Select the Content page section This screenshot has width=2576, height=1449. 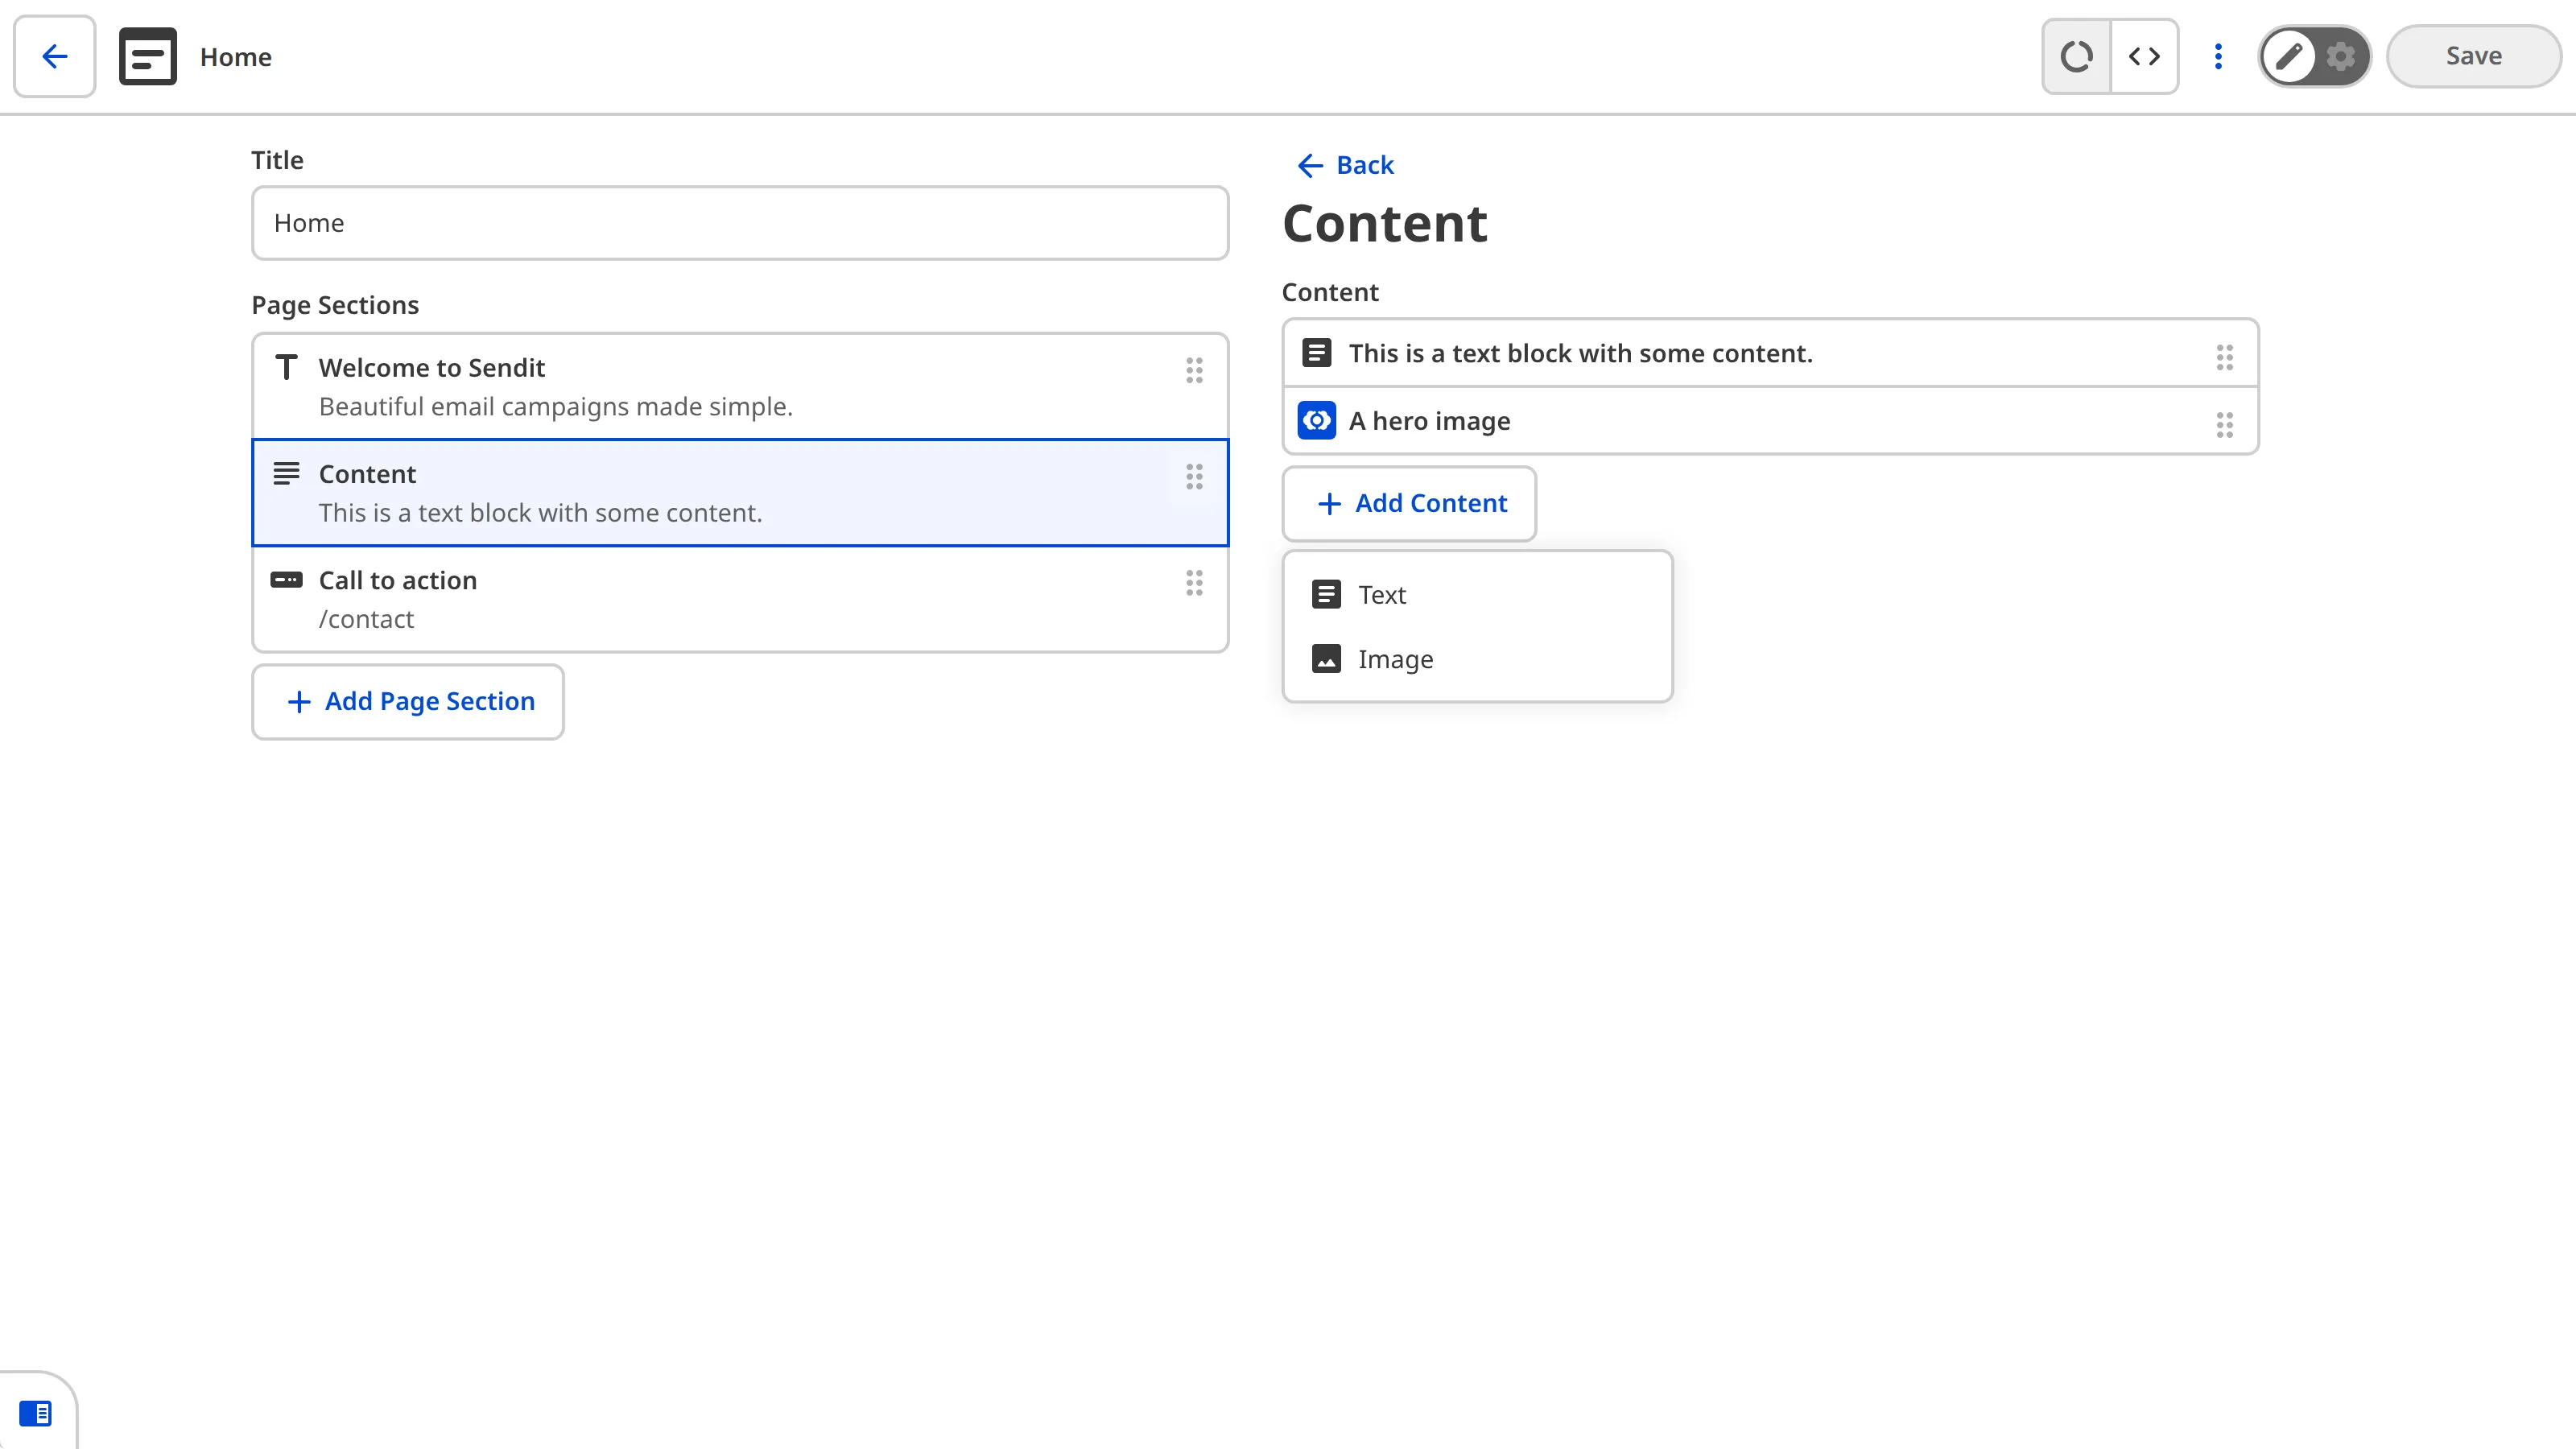coord(740,493)
